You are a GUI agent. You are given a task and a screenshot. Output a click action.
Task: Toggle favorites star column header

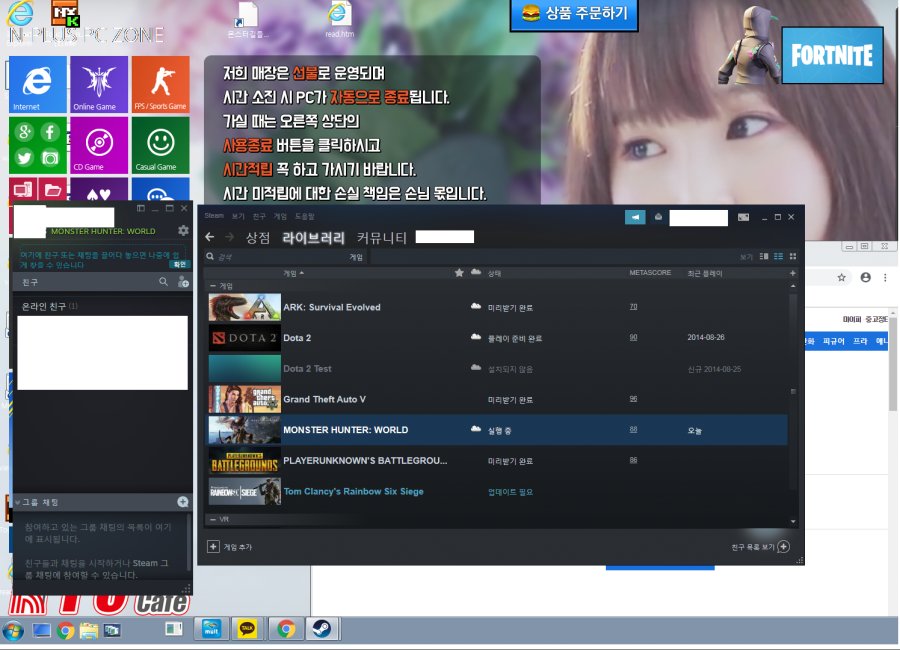459,273
